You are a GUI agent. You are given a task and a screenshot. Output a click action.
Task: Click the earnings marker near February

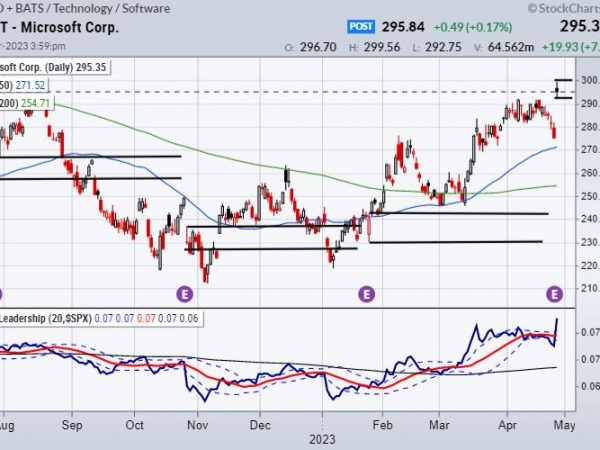click(x=366, y=294)
